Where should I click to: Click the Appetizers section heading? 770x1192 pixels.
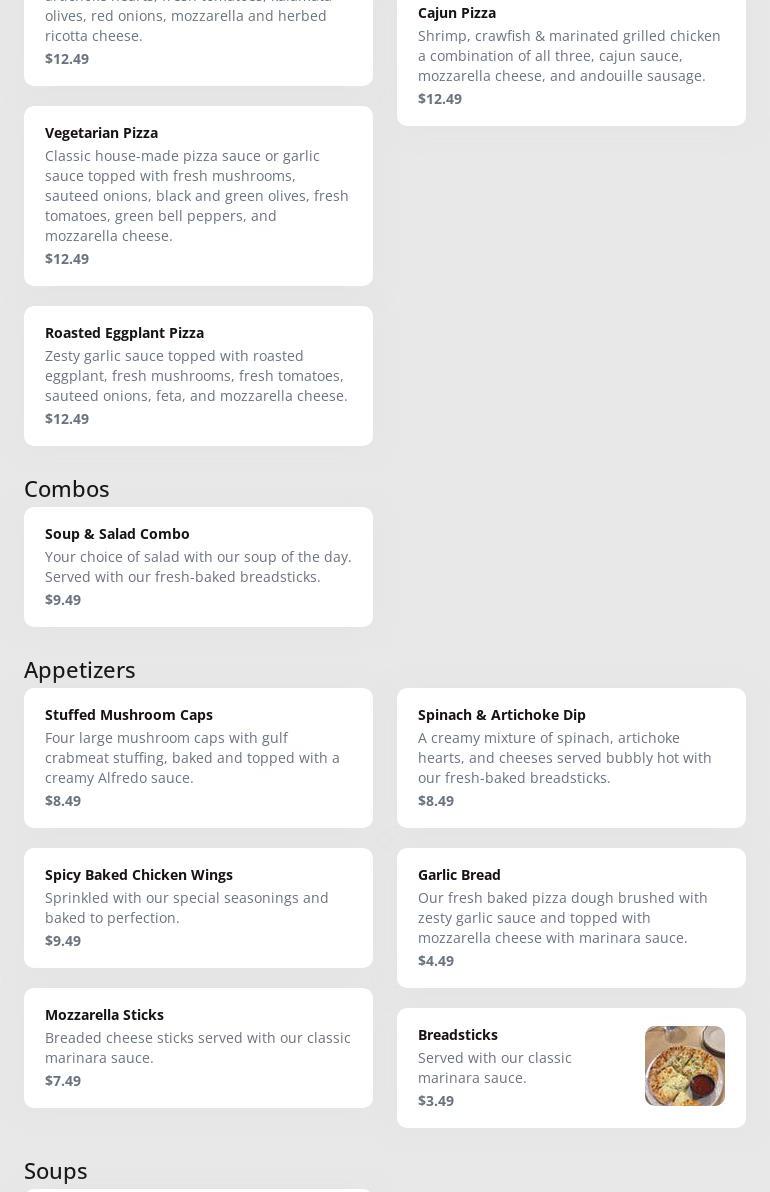tap(80, 670)
